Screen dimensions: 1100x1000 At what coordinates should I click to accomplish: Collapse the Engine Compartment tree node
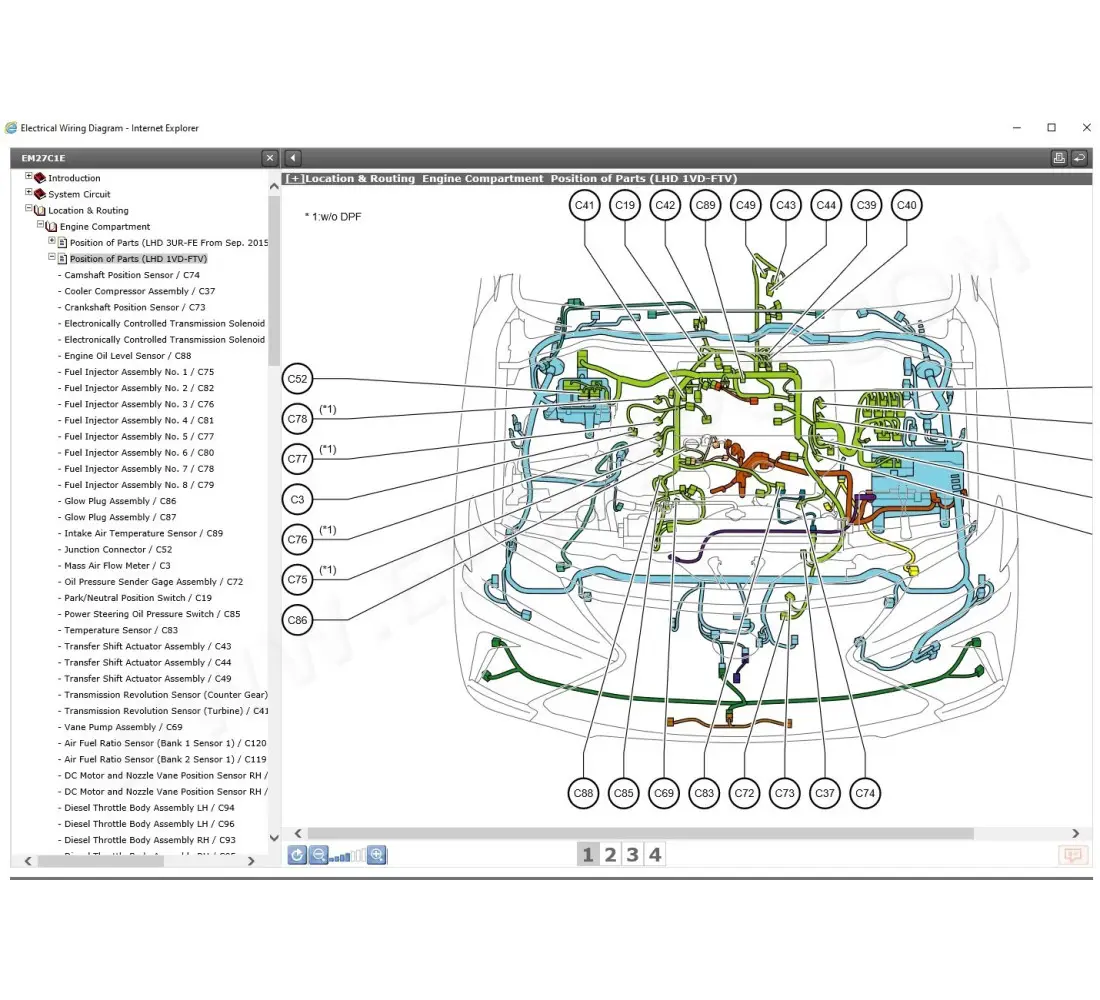click(41, 226)
